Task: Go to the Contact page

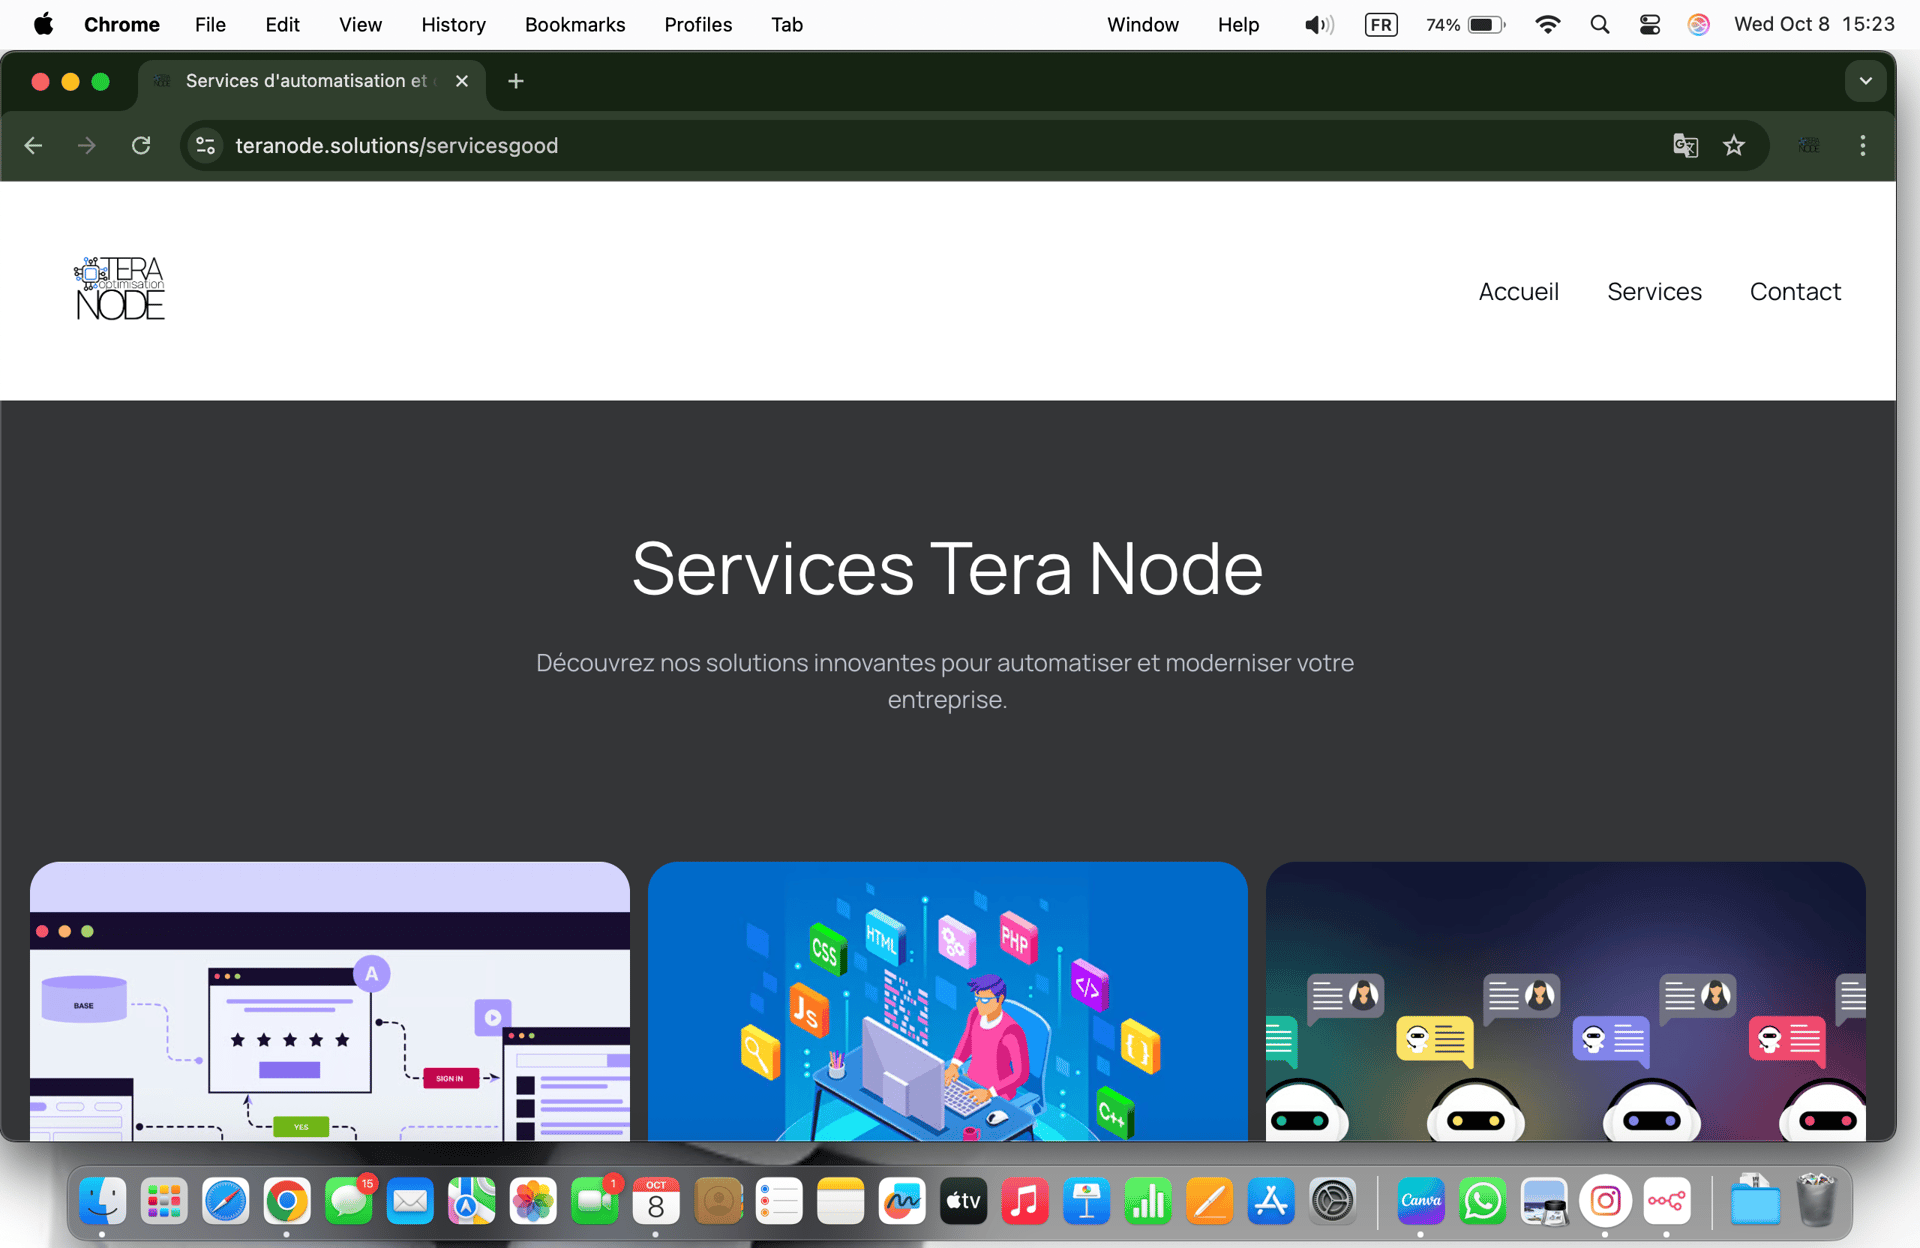Action: click(1795, 291)
